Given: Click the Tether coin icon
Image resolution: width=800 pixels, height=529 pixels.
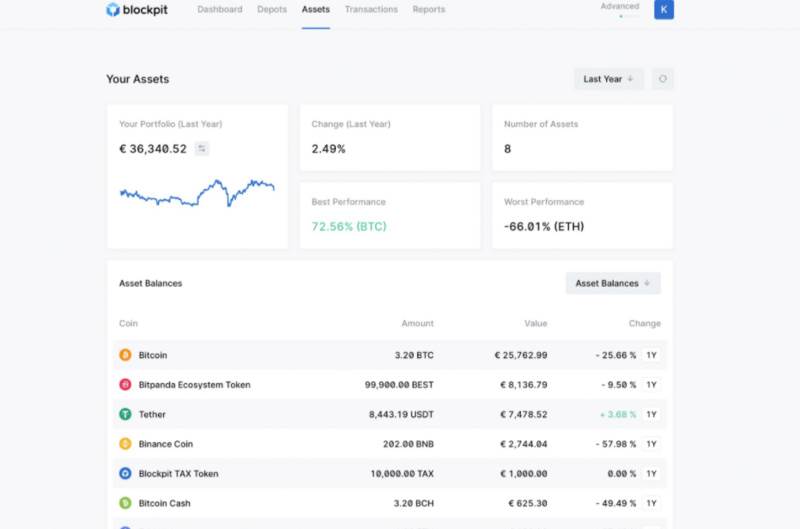Looking at the screenshot, I should point(125,414).
